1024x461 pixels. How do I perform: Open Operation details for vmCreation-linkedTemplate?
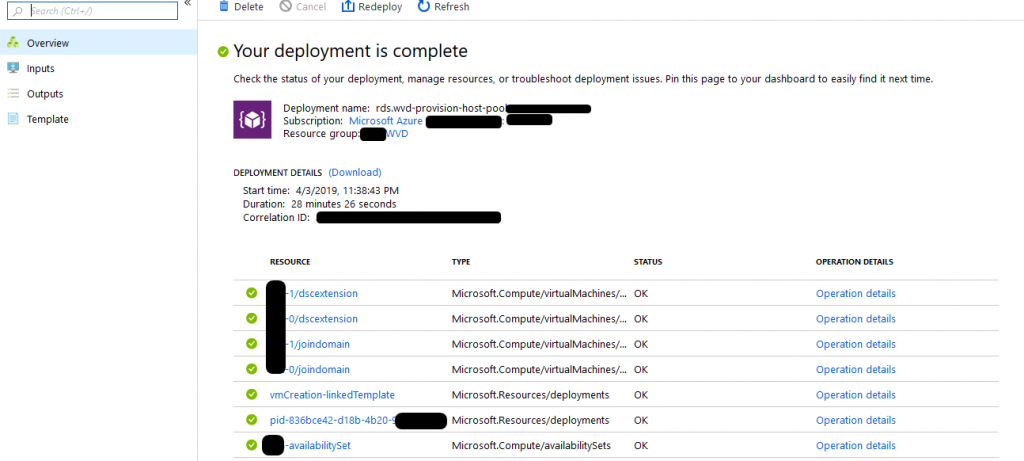pyautogui.click(x=856, y=395)
